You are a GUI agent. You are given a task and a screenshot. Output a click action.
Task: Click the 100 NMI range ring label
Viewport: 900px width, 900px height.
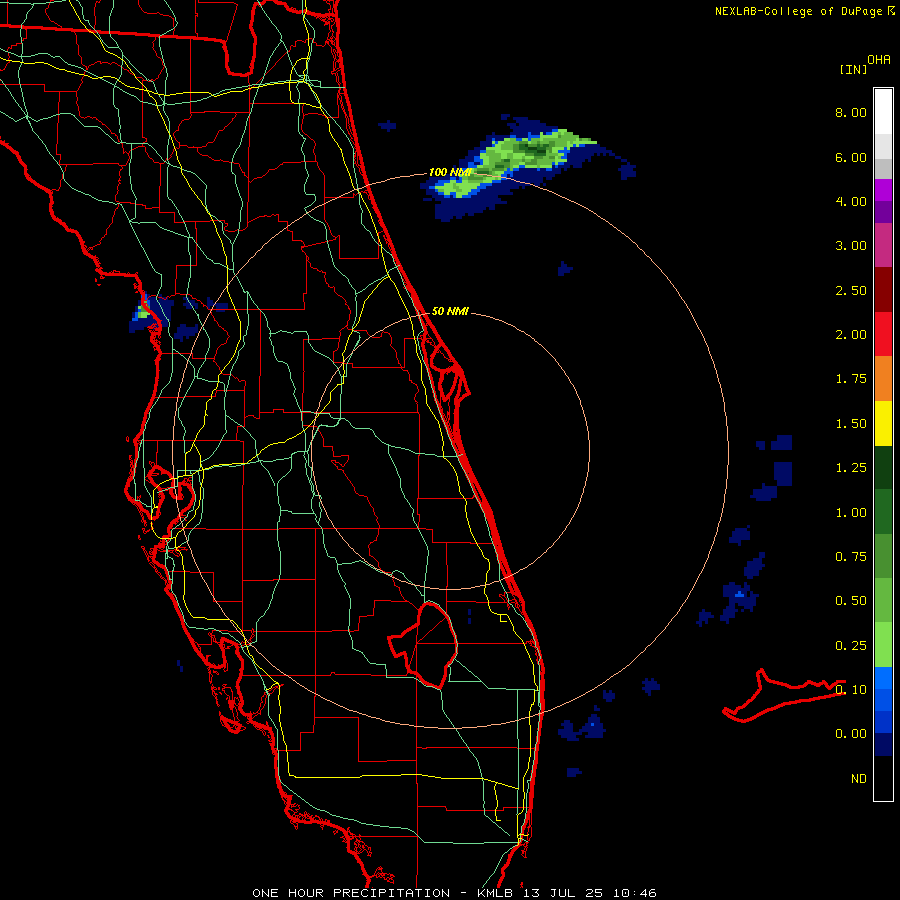pos(450,172)
